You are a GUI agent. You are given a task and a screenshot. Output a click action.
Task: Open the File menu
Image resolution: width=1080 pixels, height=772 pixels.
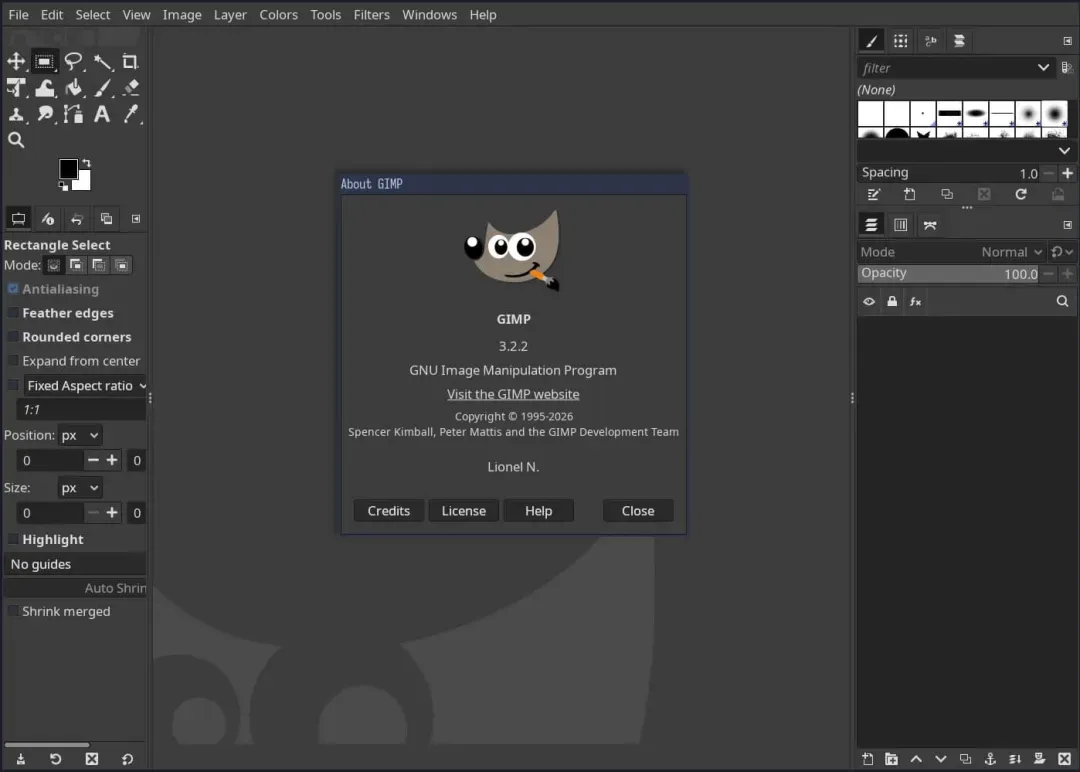click(19, 14)
